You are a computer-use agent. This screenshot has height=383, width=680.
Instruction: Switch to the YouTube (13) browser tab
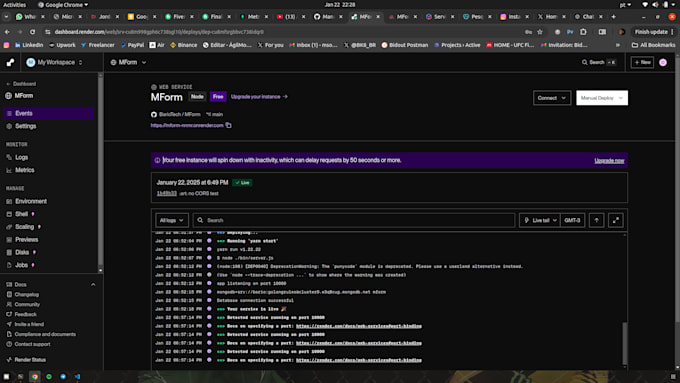tap(291, 16)
